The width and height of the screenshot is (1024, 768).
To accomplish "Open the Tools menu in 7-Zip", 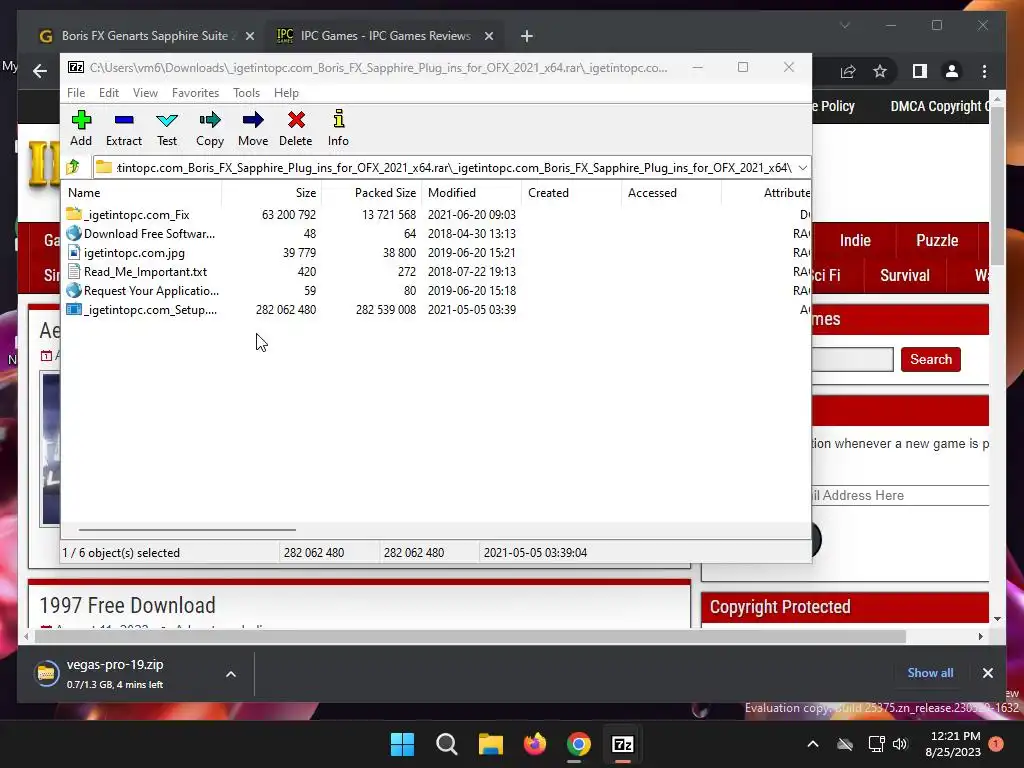I will tap(246, 93).
